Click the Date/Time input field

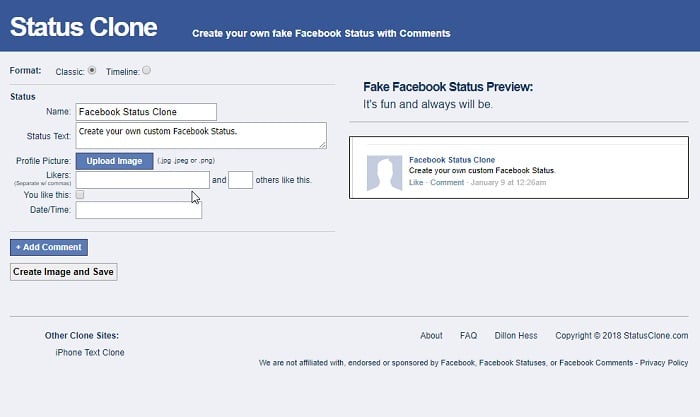click(x=138, y=210)
